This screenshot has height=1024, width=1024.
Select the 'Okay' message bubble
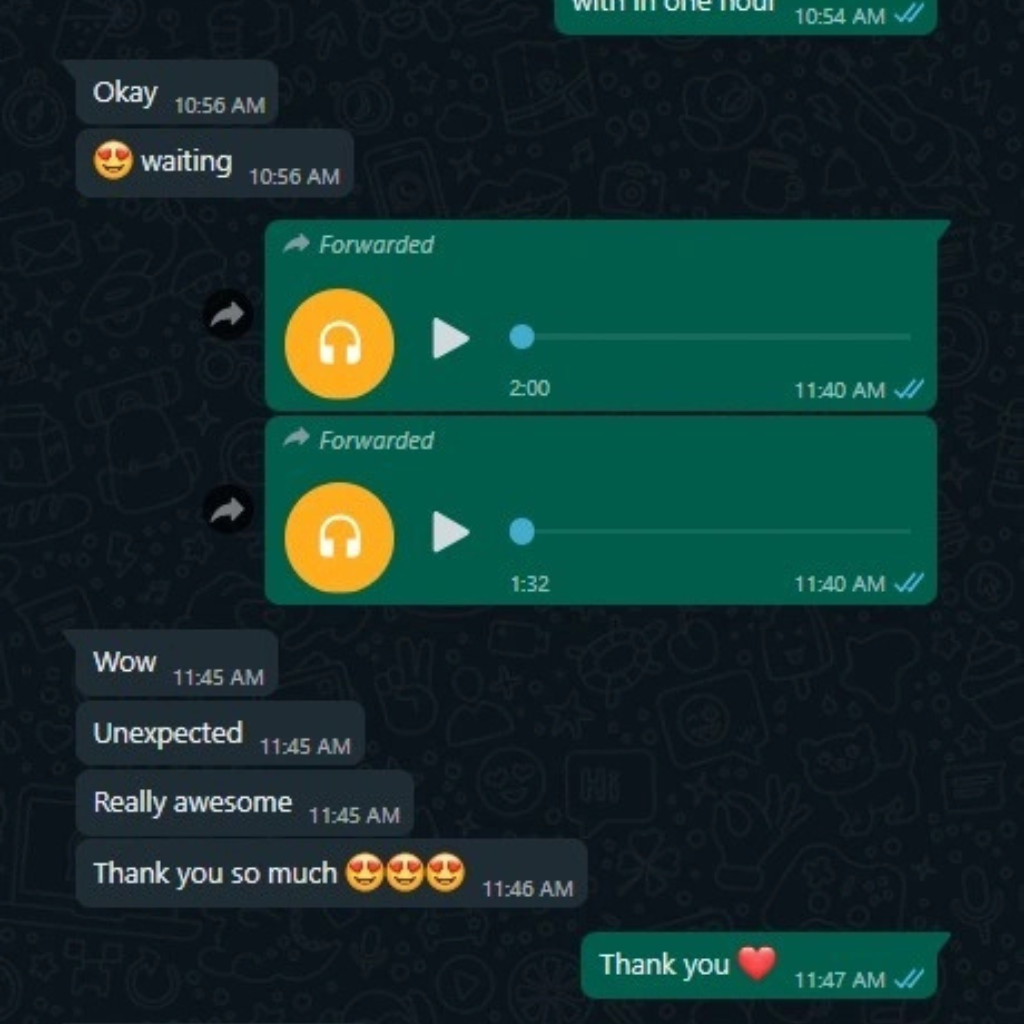pos(176,93)
